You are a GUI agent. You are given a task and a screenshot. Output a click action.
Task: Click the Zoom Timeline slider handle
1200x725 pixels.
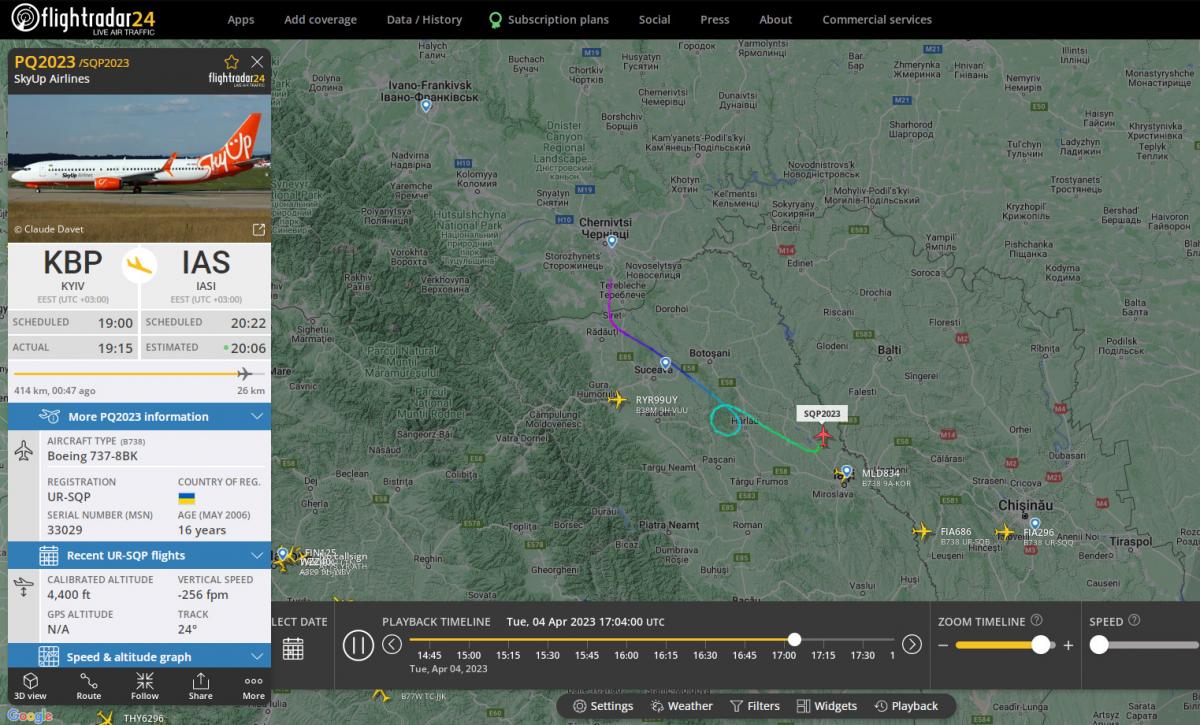pos(1040,645)
